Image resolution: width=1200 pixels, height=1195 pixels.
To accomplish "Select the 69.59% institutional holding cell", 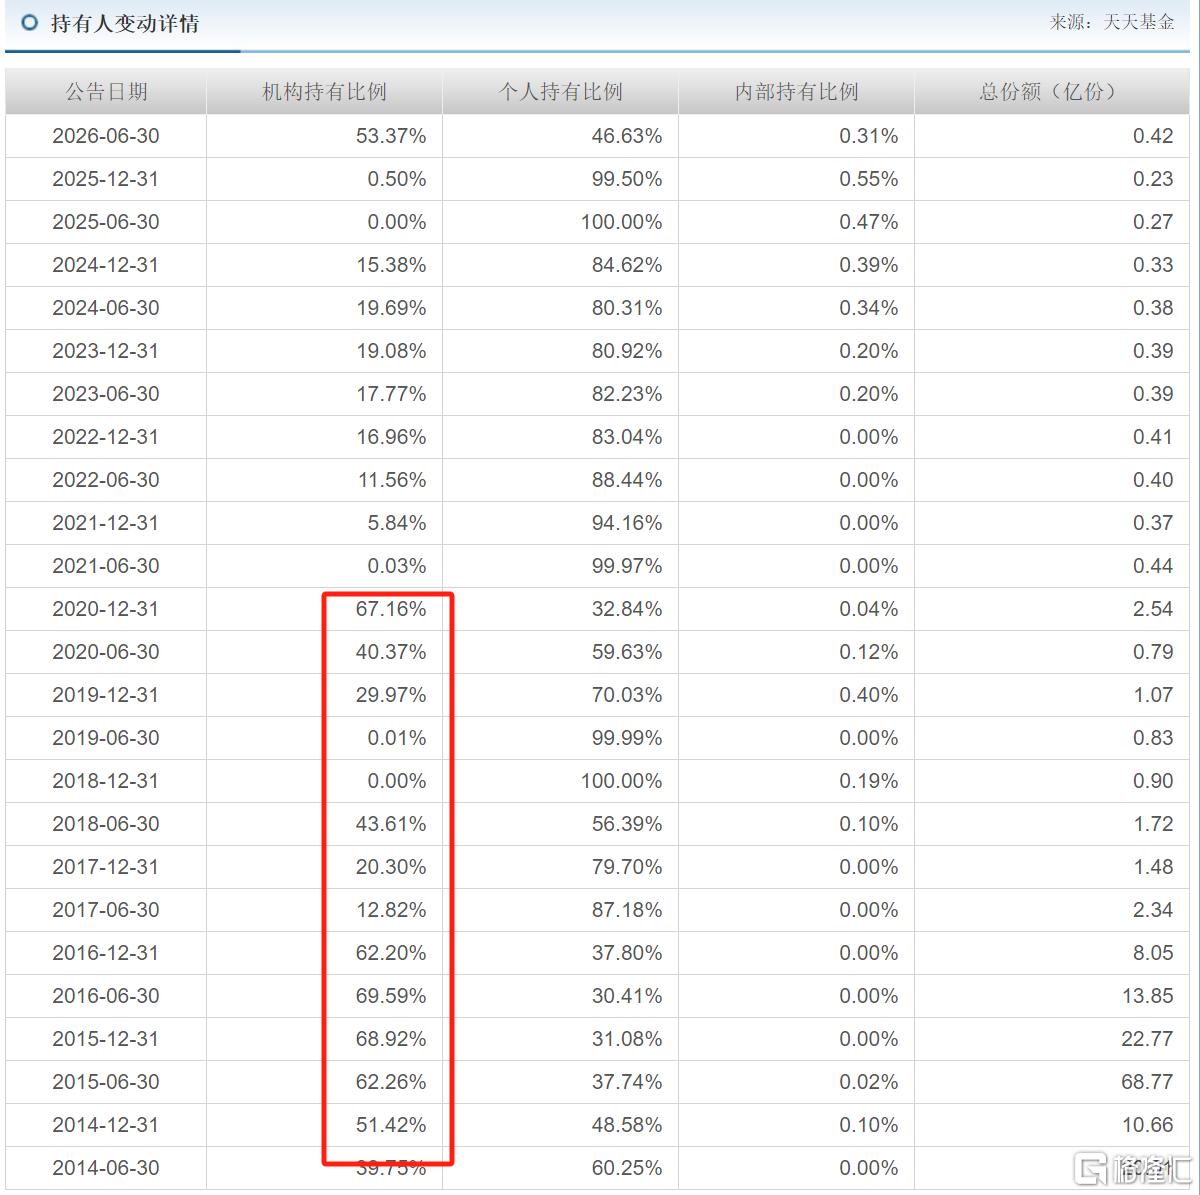I will tap(391, 996).
